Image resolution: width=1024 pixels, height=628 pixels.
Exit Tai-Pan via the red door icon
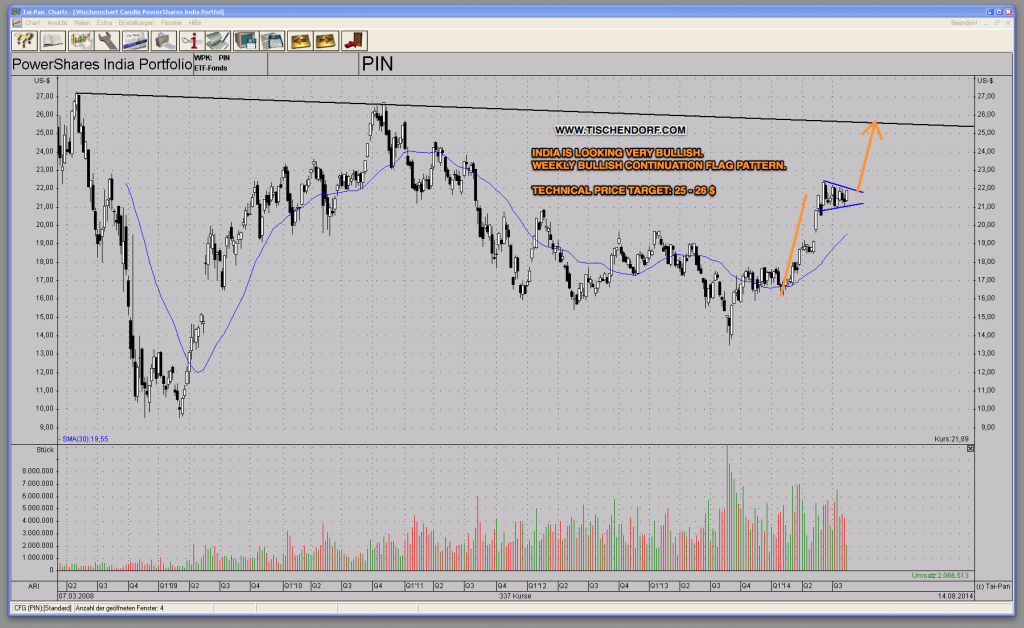(x=352, y=40)
